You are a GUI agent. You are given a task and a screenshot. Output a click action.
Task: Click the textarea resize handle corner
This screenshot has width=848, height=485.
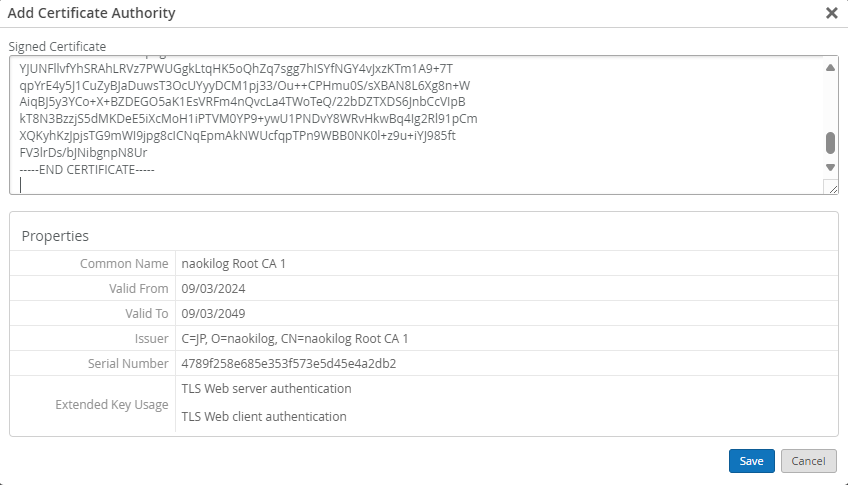click(x=833, y=189)
